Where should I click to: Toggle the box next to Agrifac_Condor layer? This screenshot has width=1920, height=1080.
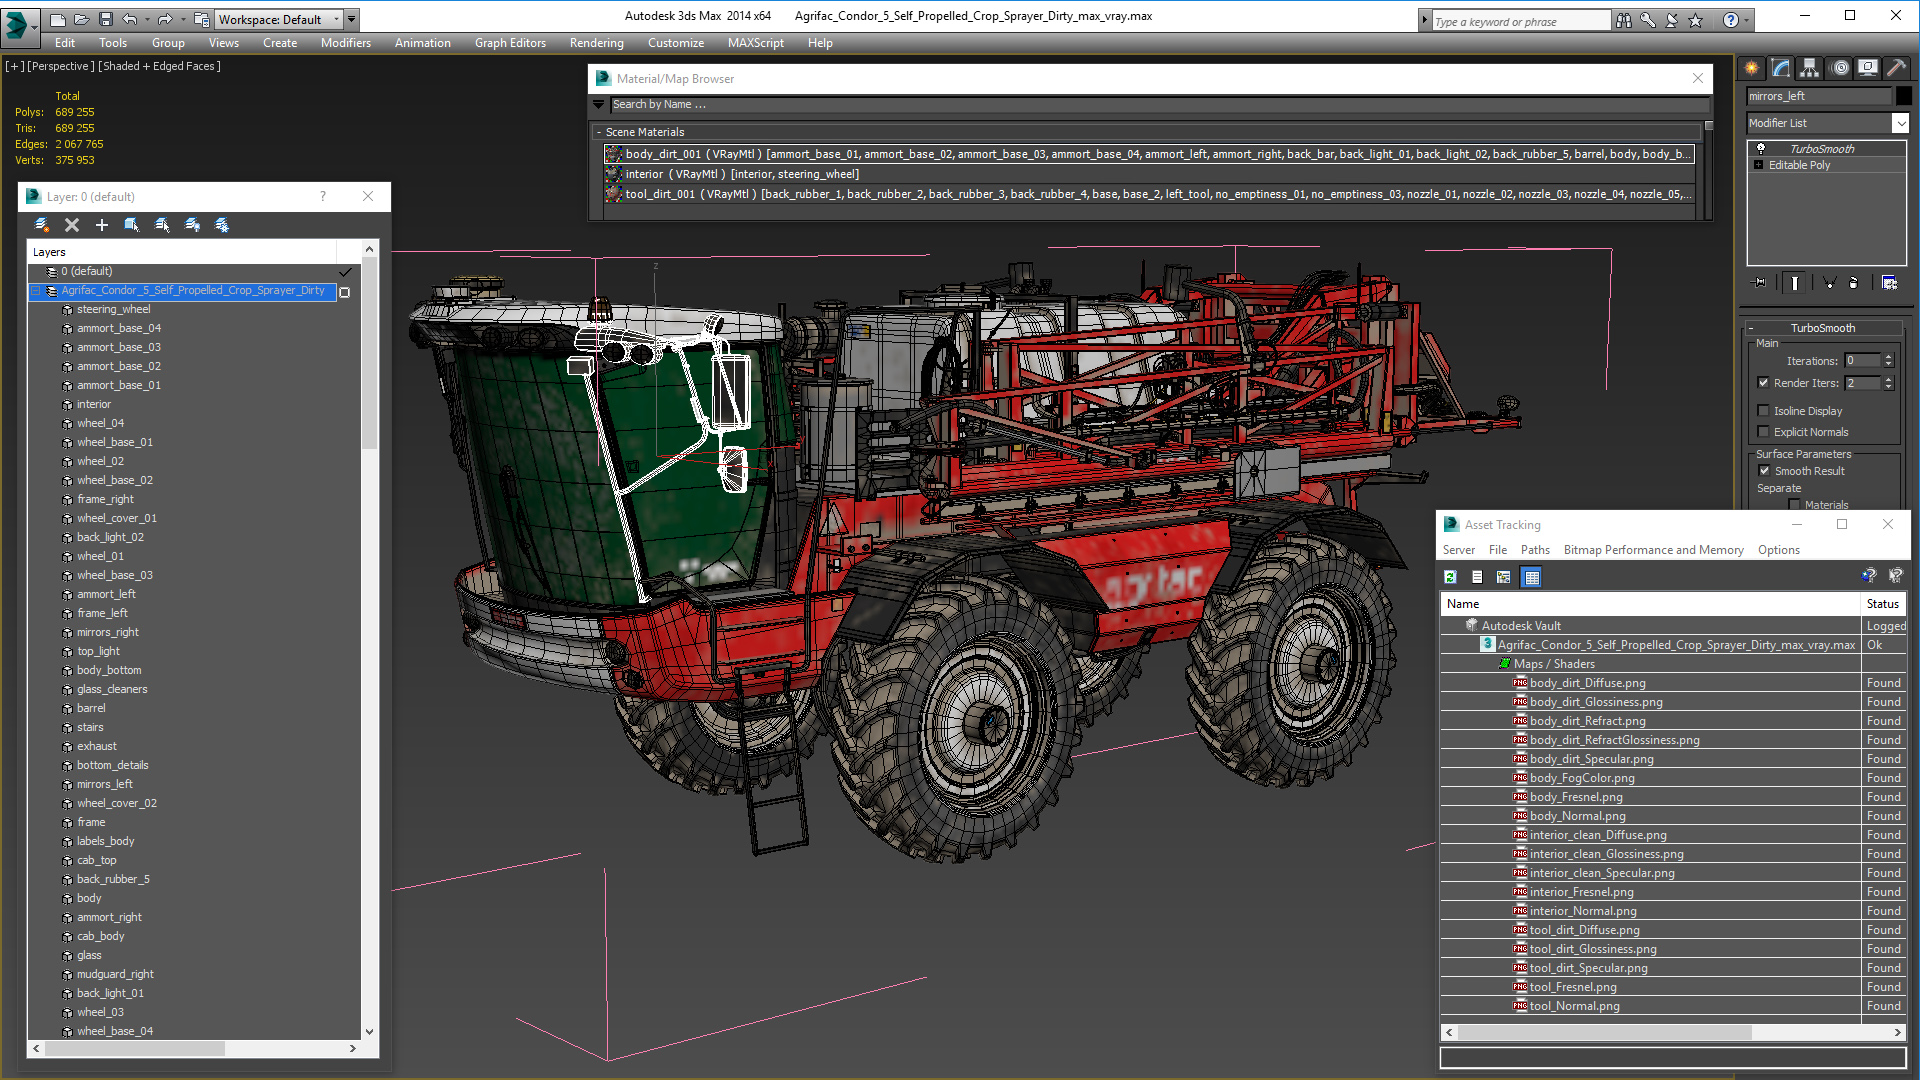point(345,292)
